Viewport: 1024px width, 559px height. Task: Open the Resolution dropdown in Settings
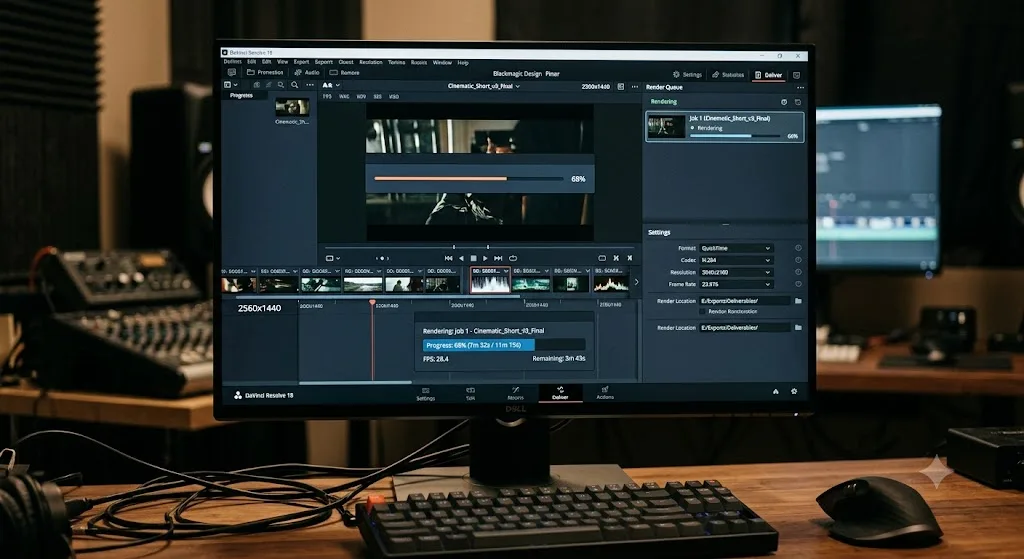pos(736,272)
